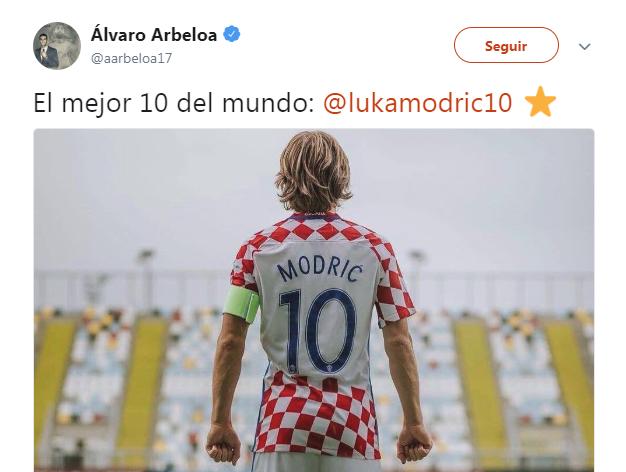626x472 pixels.
Task: Click the blue verified badge
Action: [x=232, y=34]
